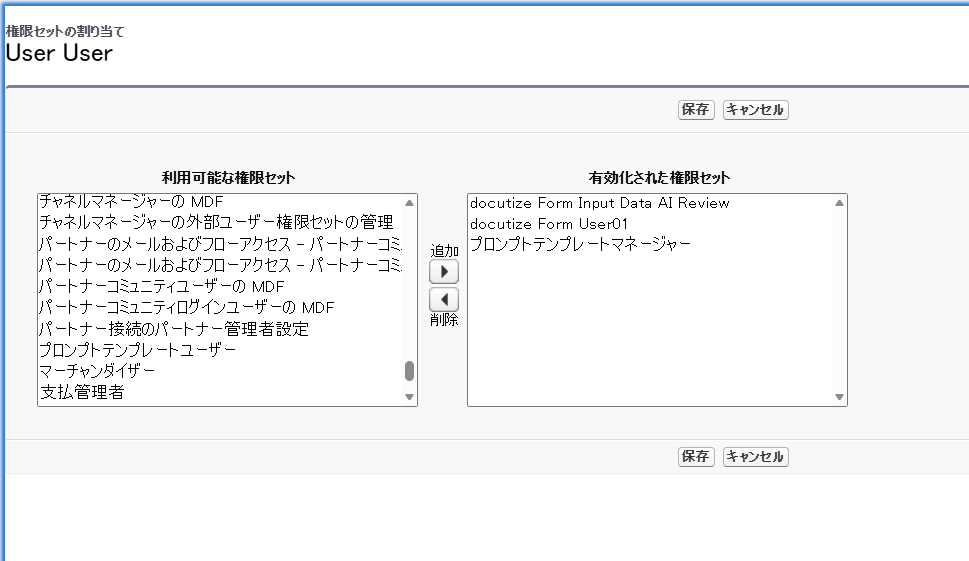969x561 pixels.
Task: Select docutize Form Input Data AI Review
Action: click(x=651, y=203)
